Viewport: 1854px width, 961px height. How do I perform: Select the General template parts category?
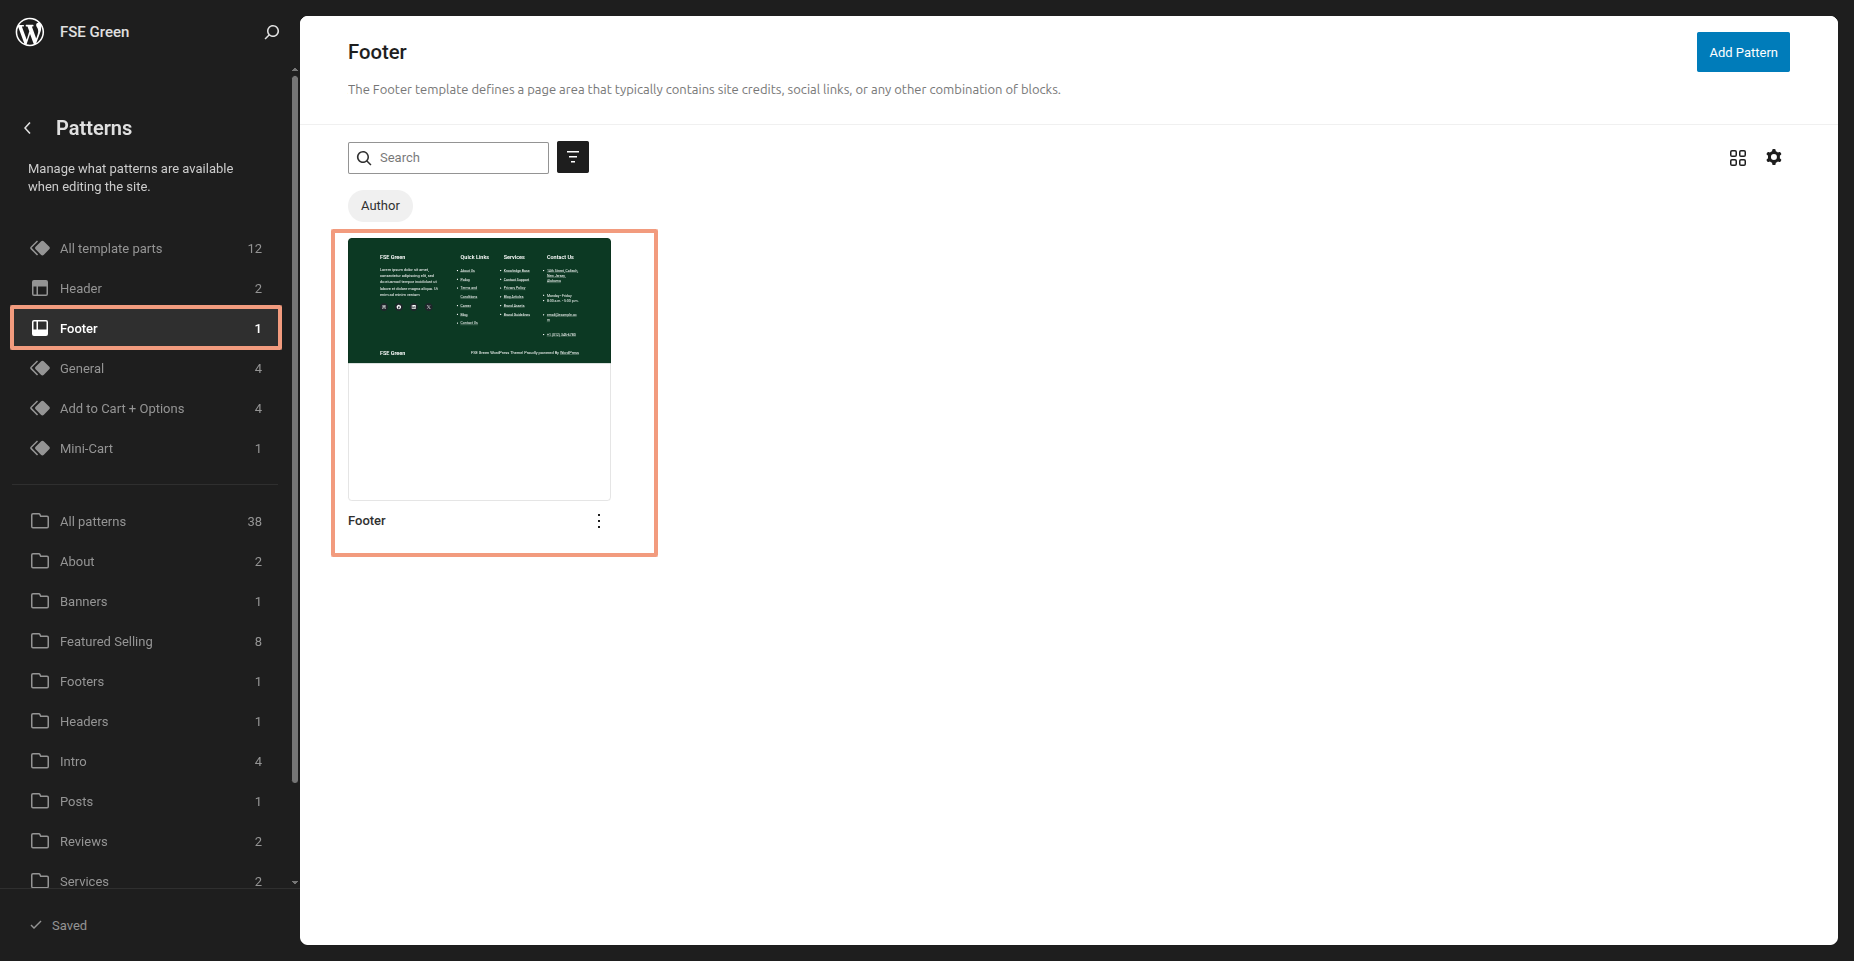click(x=82, y=368)
